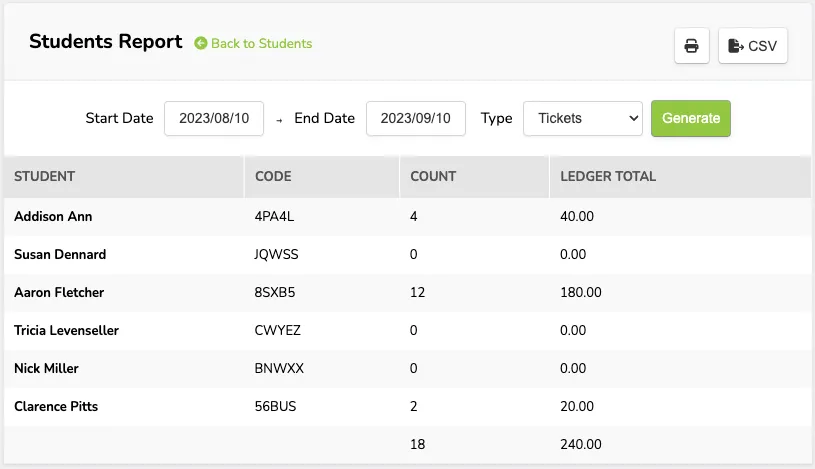Click the 240.00 ledger total cell
The image size is (815, 469).
pyautogui.click(x=581, y=444)
